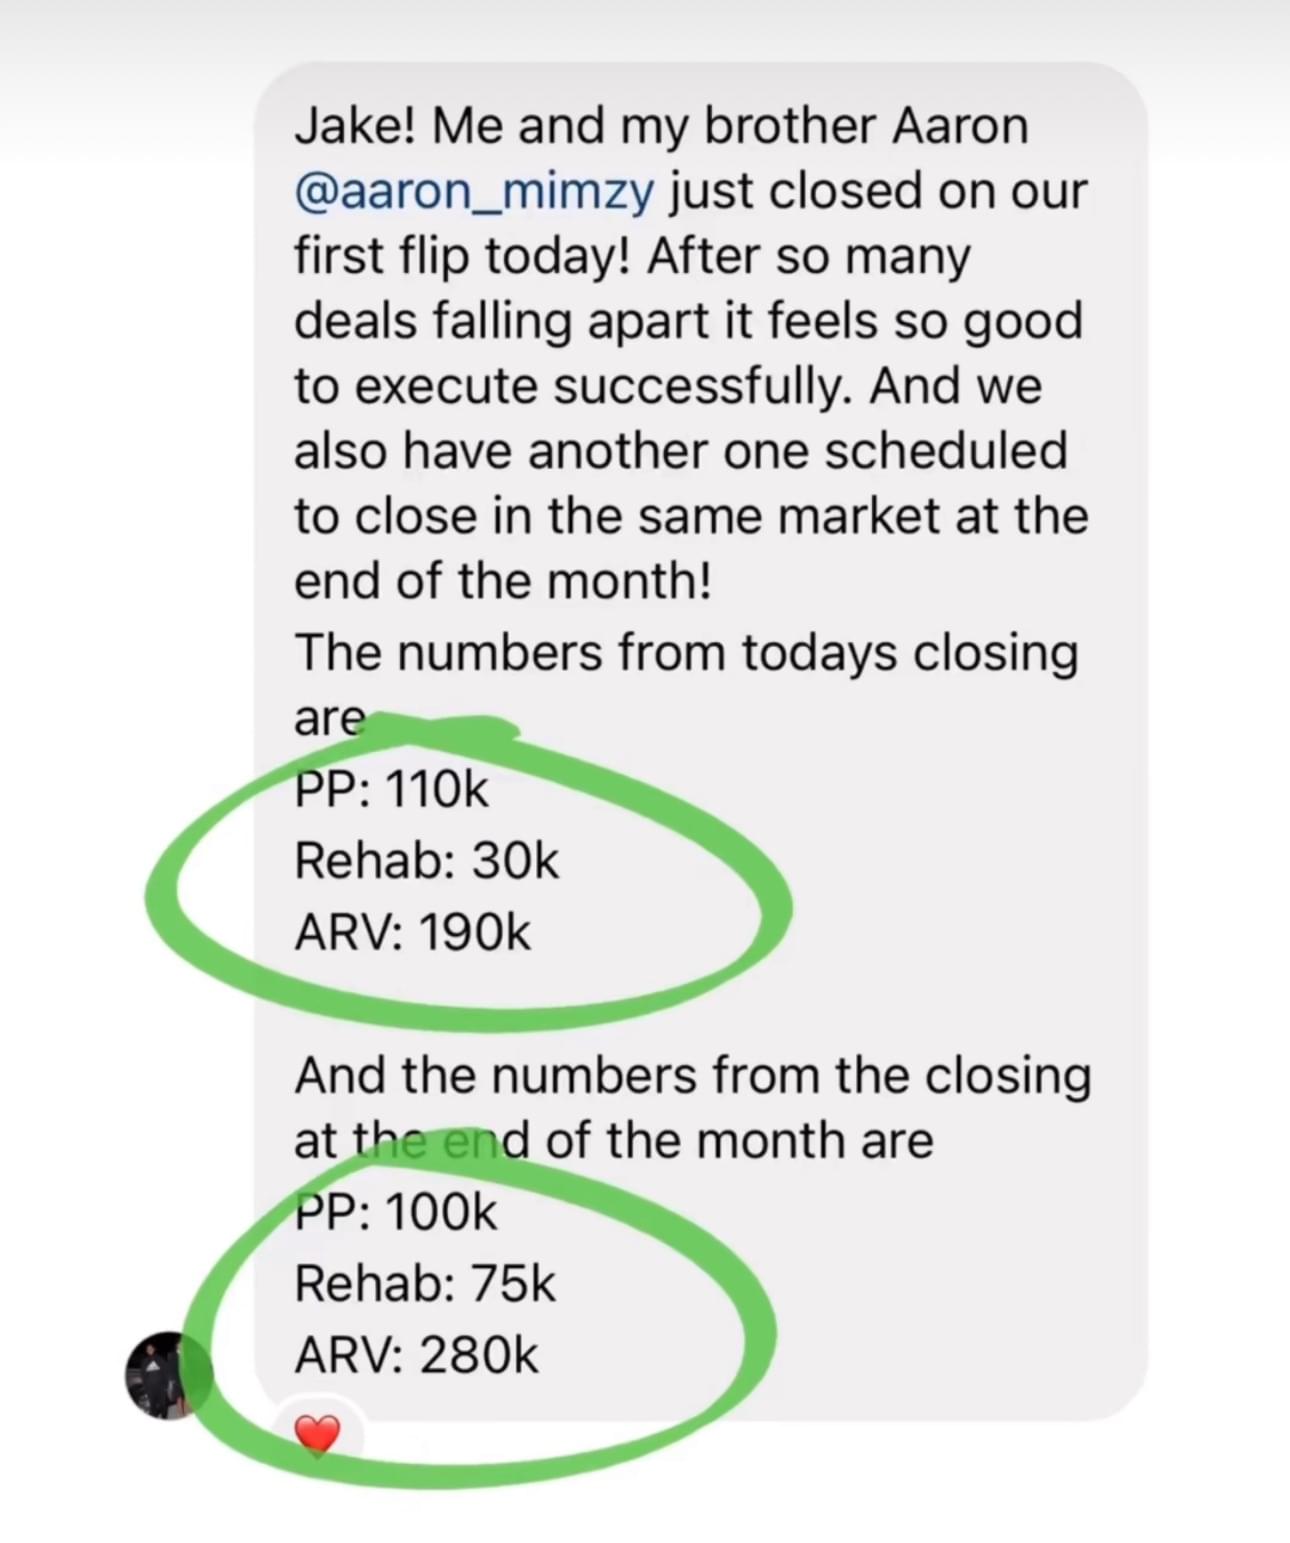This screenshot has width=1290, height=1543.
Task: Click "The numbers from todays closing" line
Action: point(686,653)
